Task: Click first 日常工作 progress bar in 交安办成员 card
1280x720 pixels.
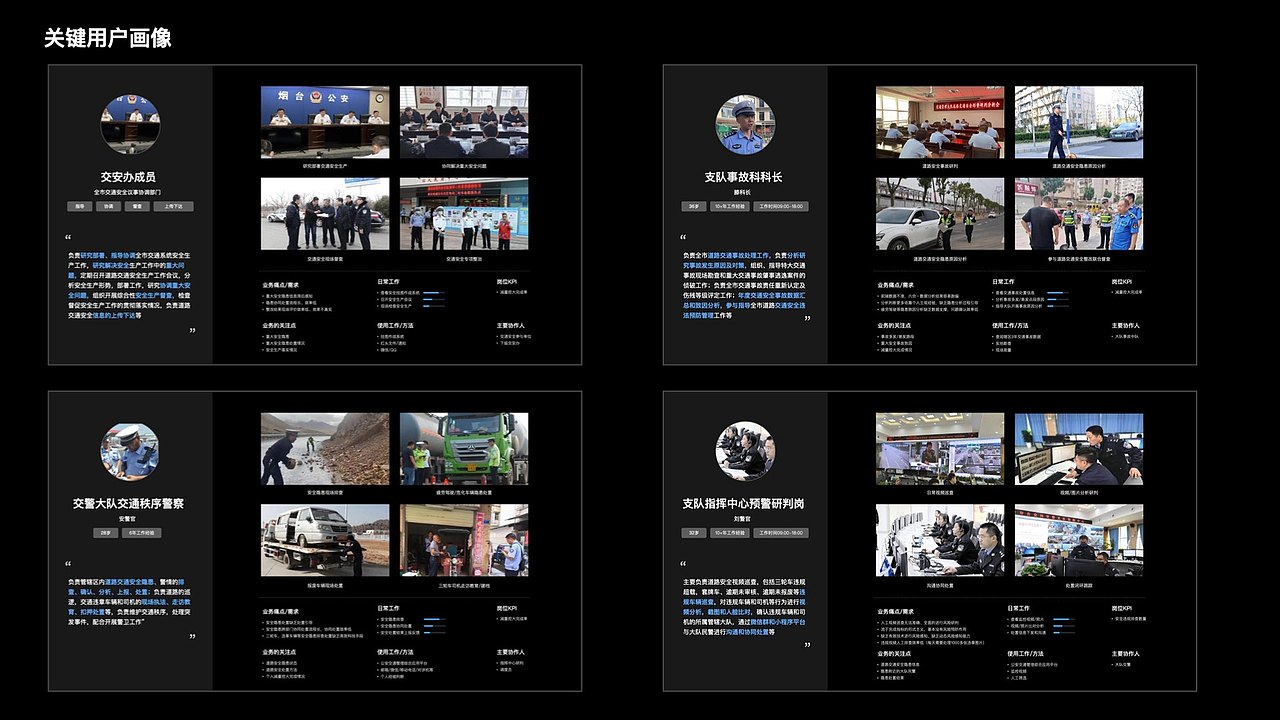Action: click(x=434, y=293)
